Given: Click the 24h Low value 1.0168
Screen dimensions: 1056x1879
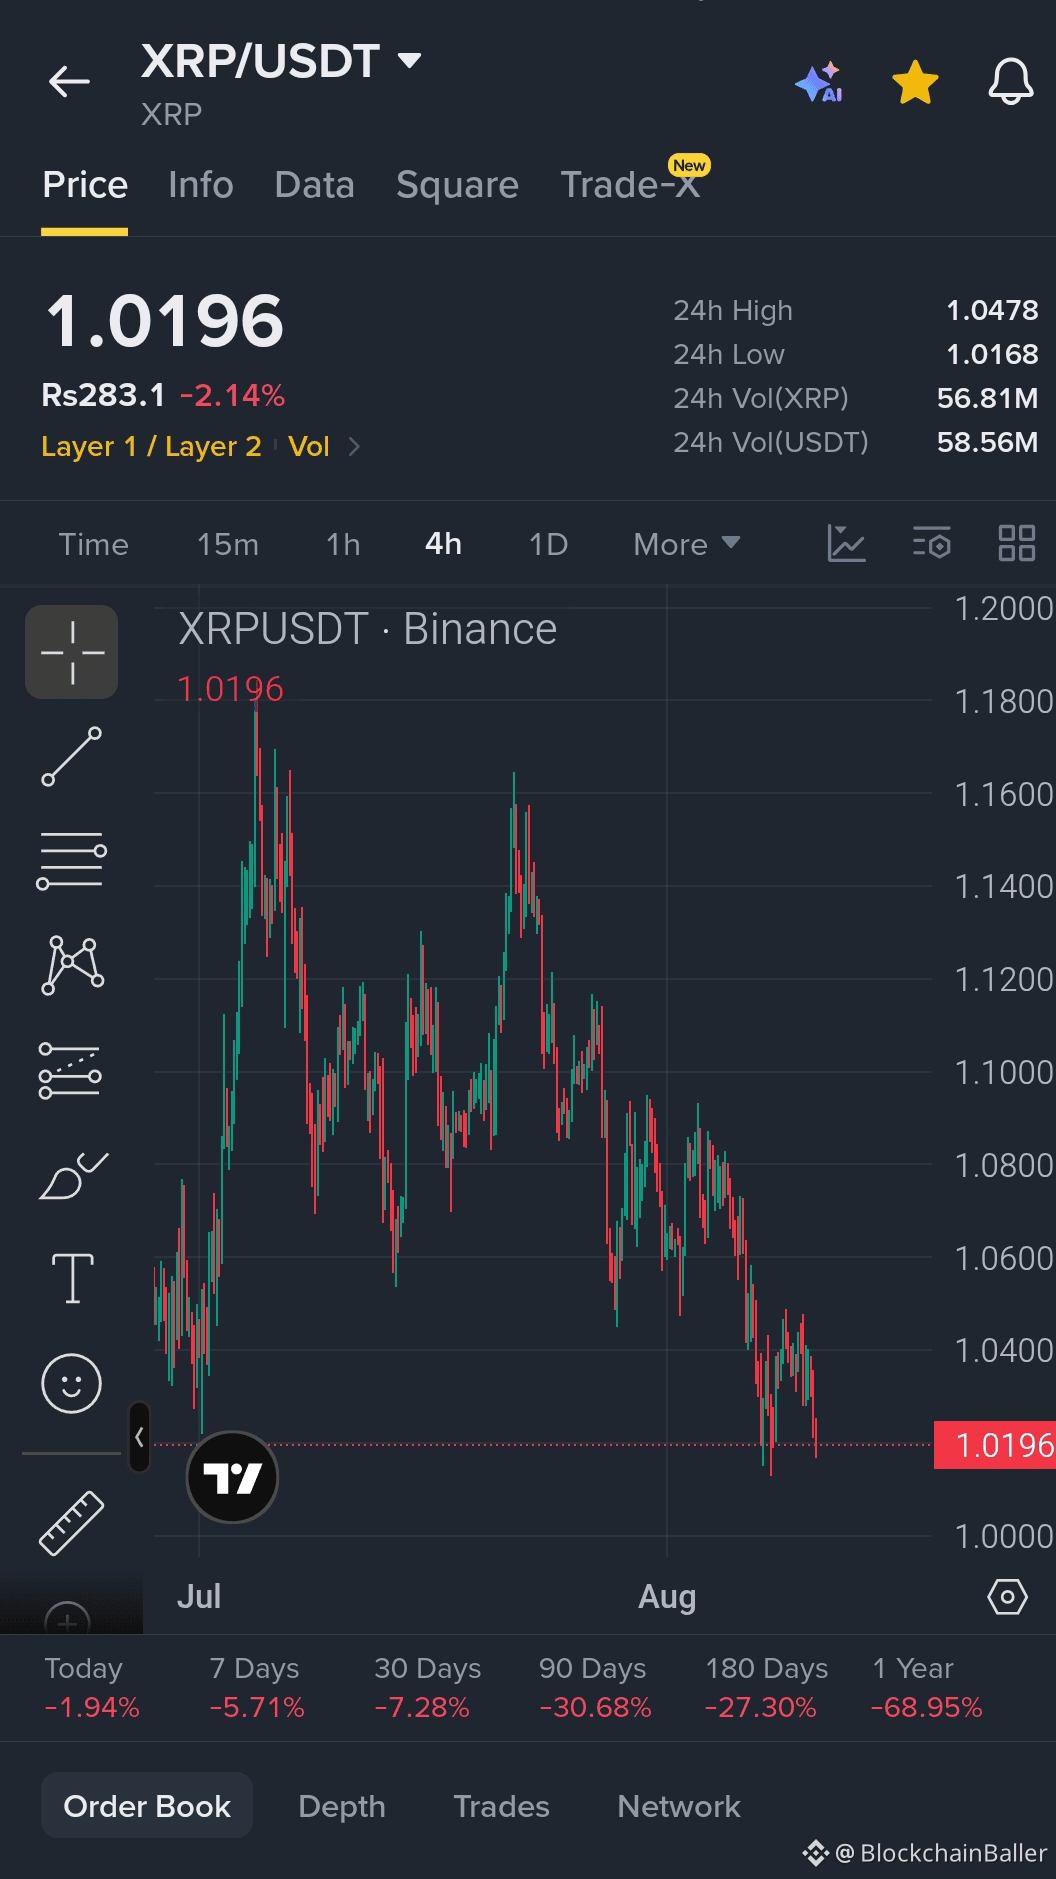Looking at the screenshot, I should tap(992, 354).
